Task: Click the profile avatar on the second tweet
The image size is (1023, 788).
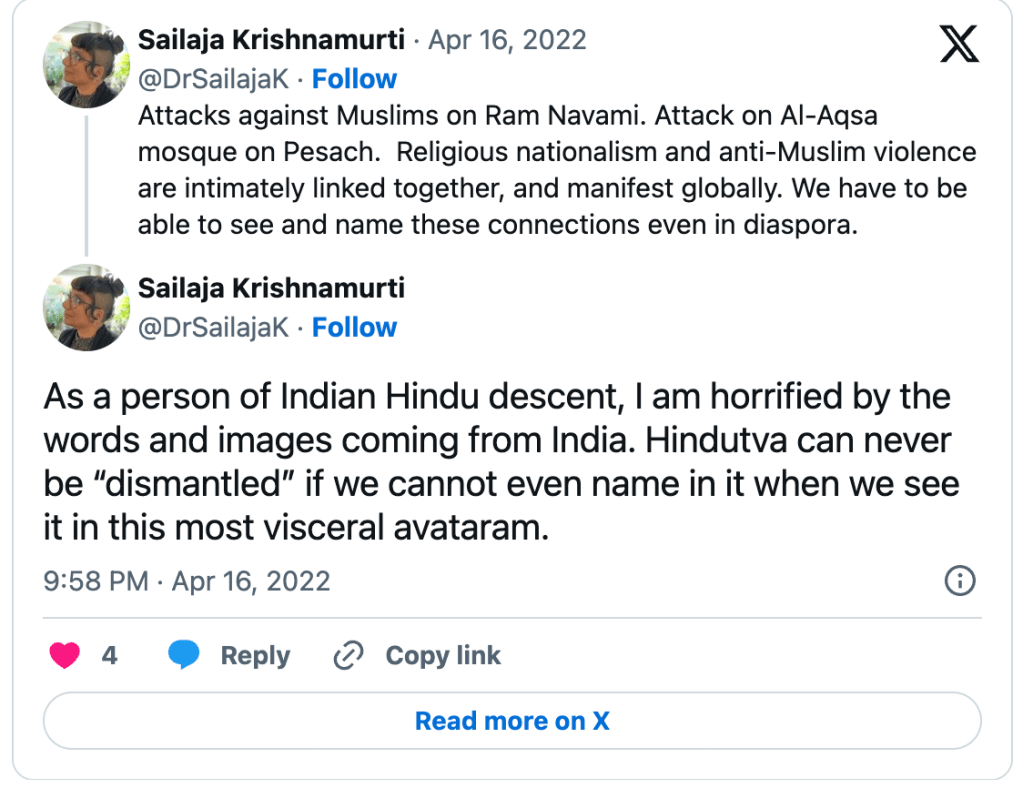Action: (87, 307)
